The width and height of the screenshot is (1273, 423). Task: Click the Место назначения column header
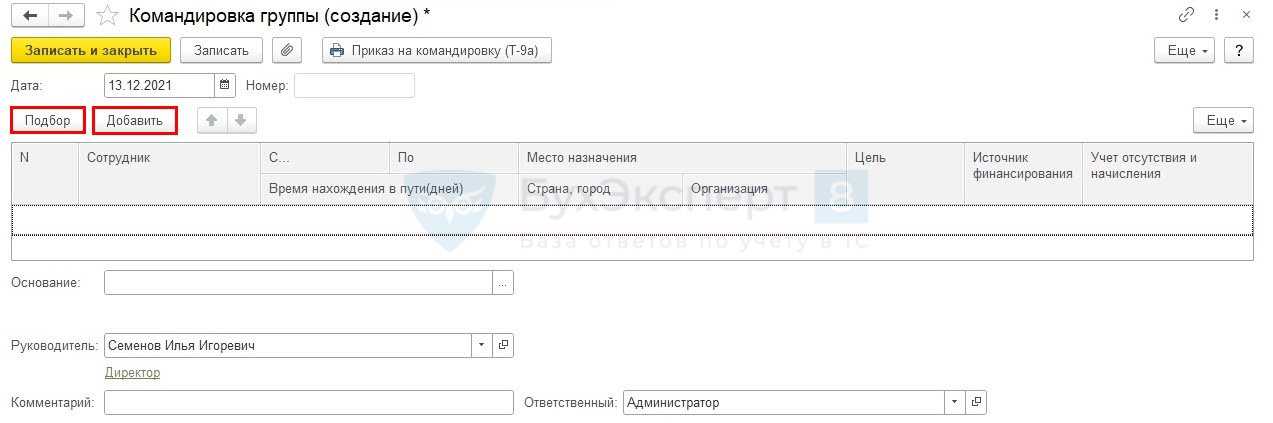[683, 158]
